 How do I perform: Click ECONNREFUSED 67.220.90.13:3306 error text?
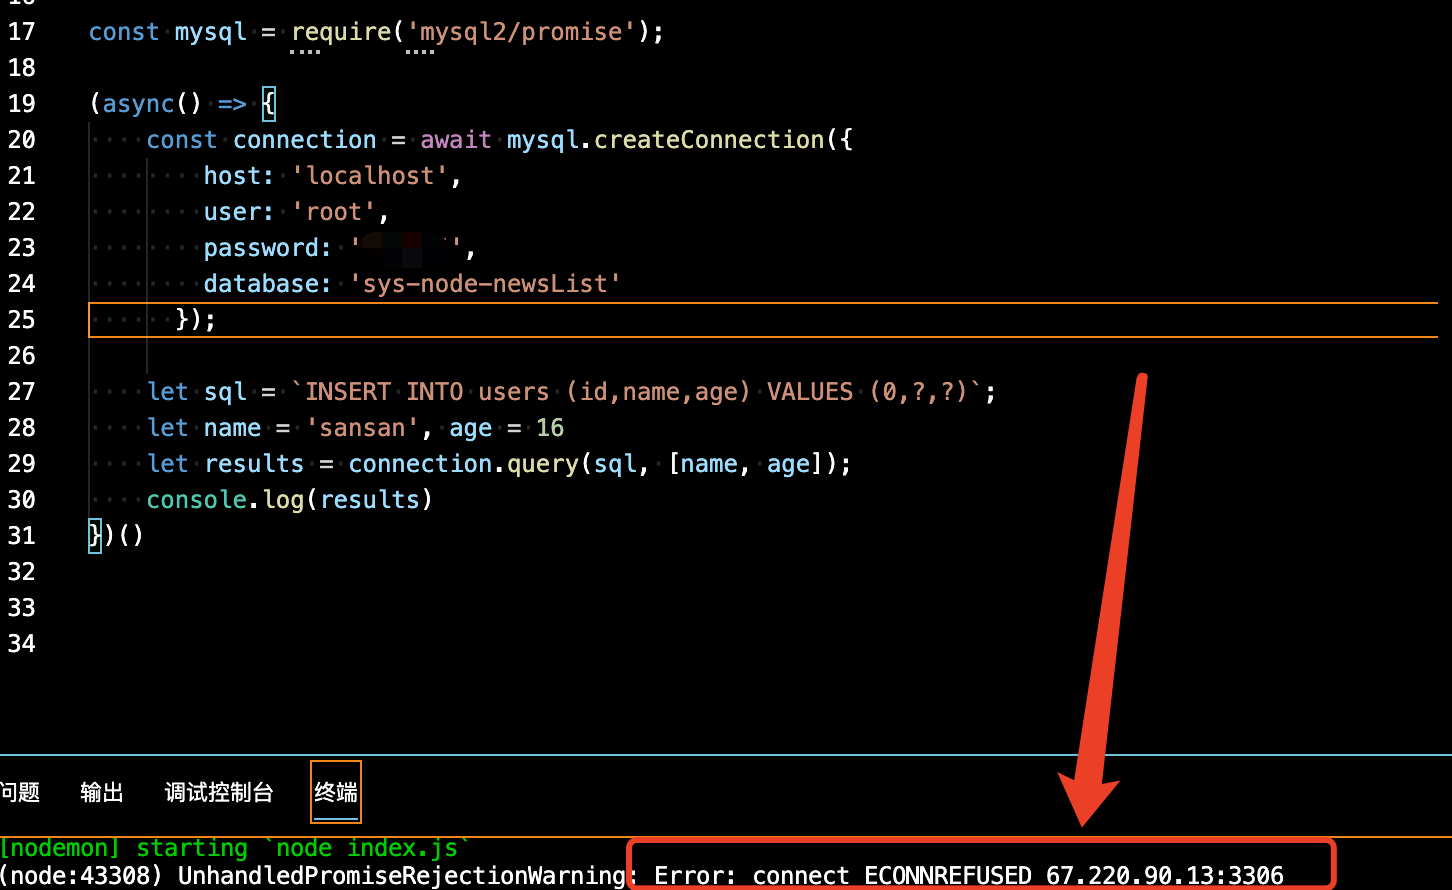pyautogui.click(x=1074, y=876)
